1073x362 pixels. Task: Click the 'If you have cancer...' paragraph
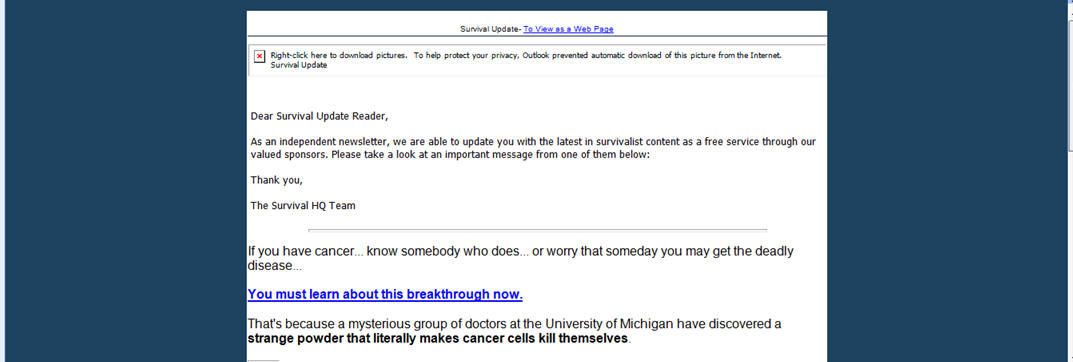tap(520, 258)
